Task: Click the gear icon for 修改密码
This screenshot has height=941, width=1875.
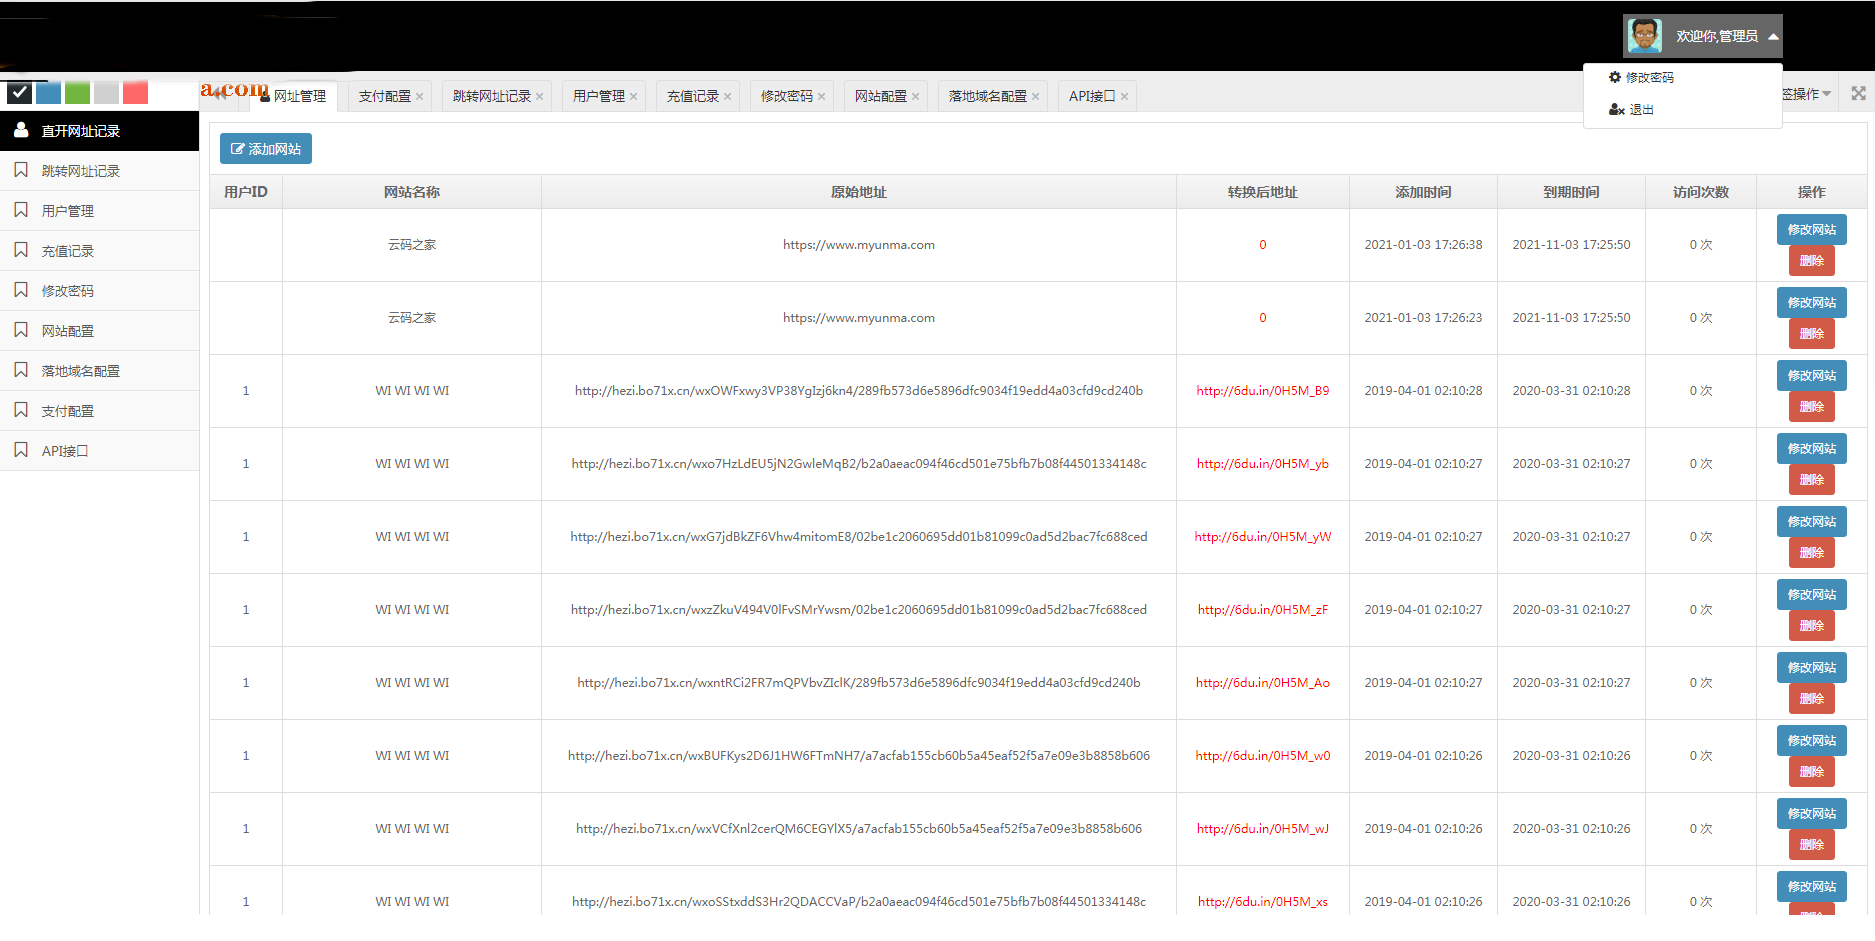Action: click(1614, 77)
